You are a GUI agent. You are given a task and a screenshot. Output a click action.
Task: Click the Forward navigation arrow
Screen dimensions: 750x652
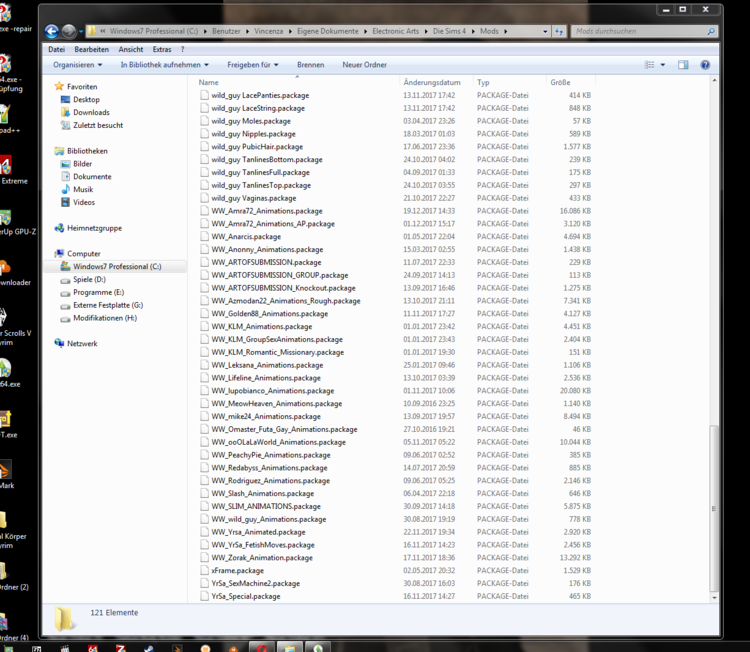tap(69, 32)
